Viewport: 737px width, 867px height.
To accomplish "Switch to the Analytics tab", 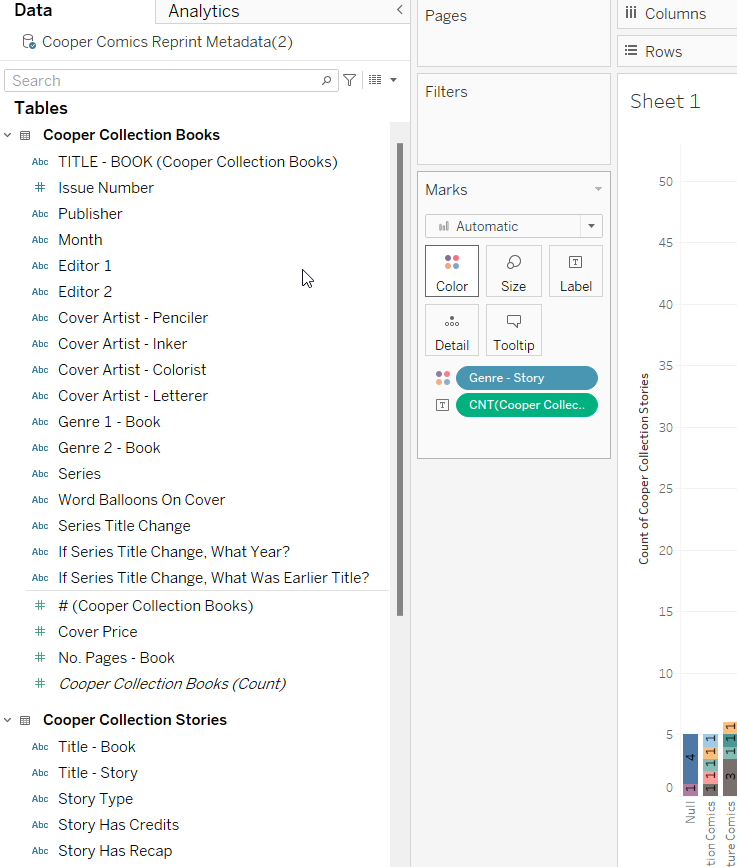I will [204, 11].
